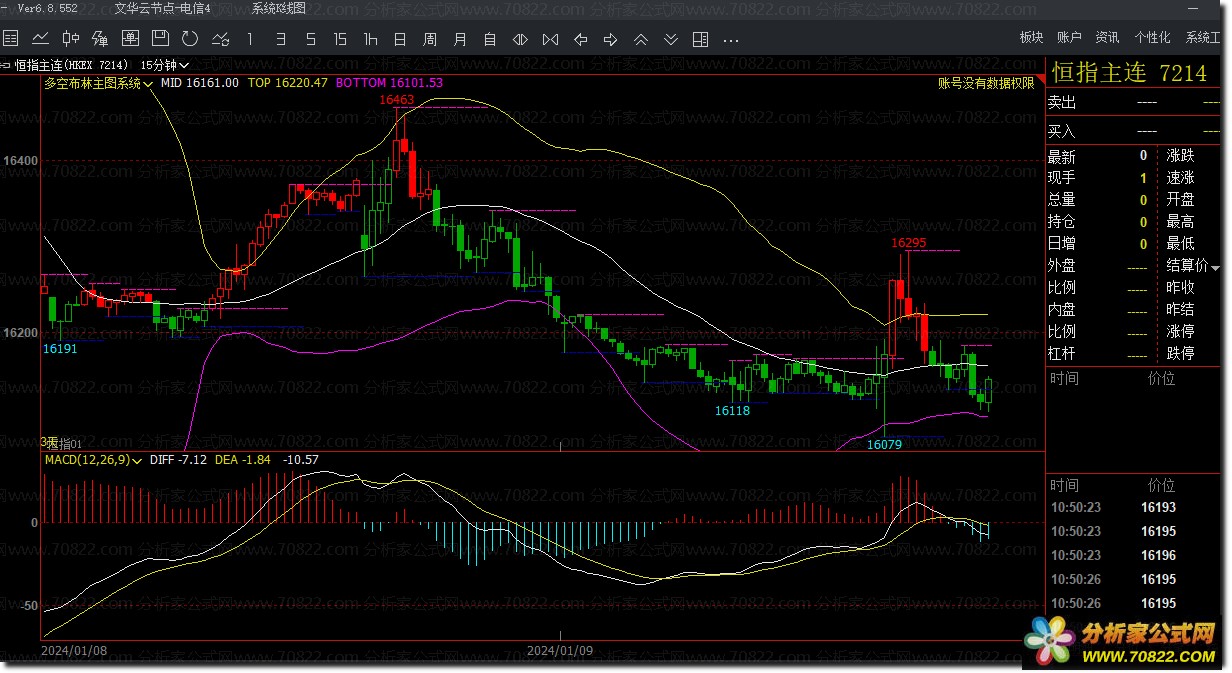Click the 跌停 limit-down label
The image size is (1232, 673).
coord(1181,353)
